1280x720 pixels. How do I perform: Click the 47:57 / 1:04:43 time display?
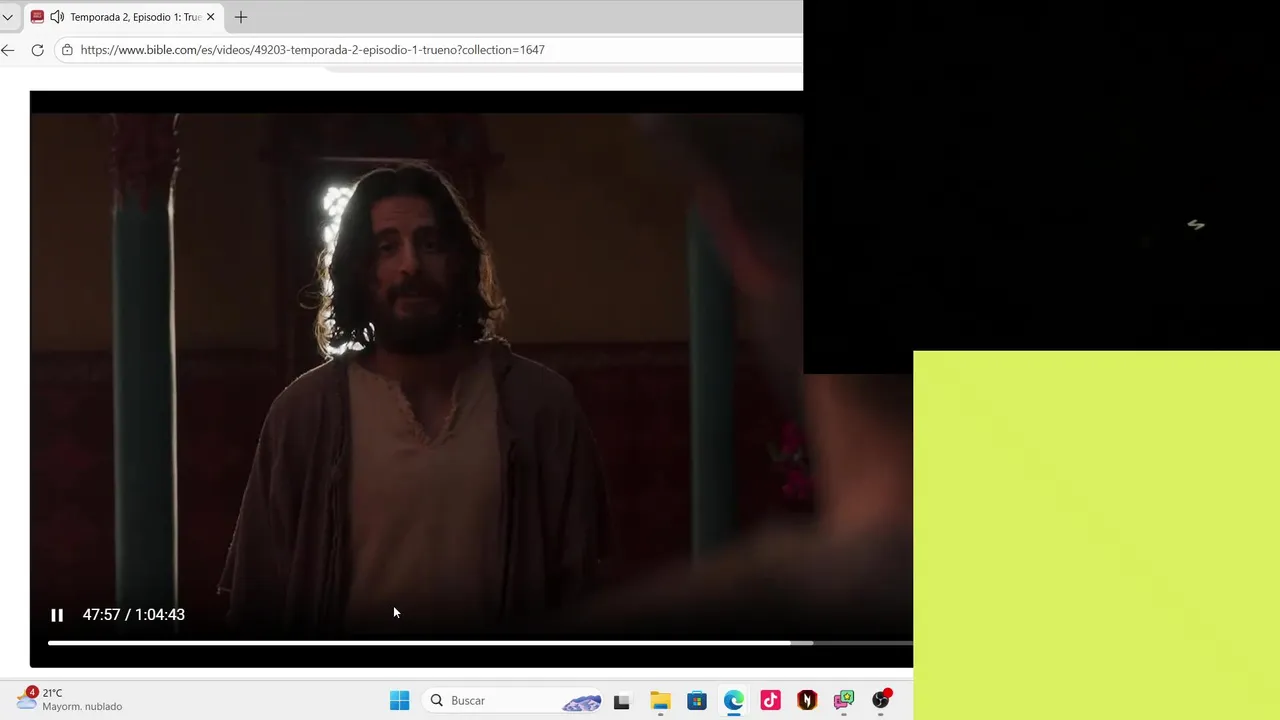(x=134, y=615)
